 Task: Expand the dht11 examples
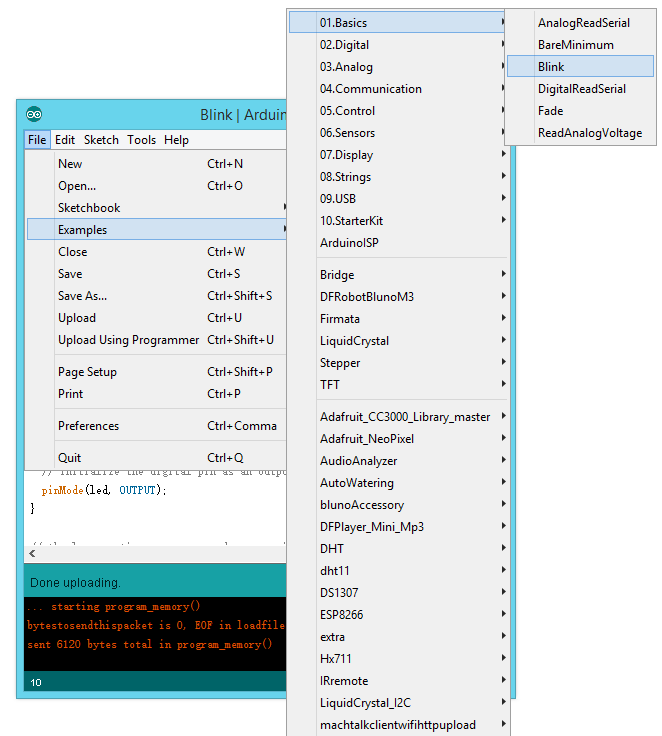pos(398,571)
